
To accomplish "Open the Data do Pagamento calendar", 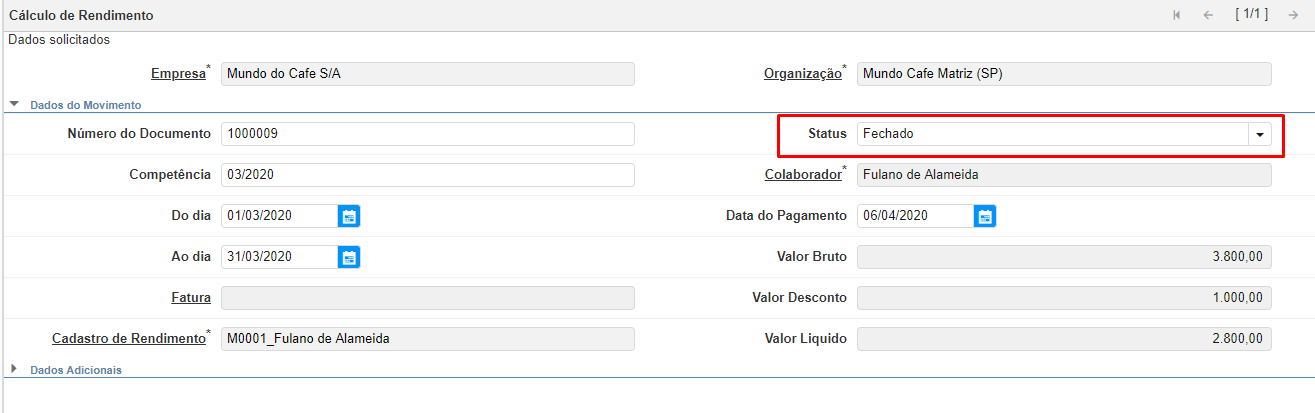I will 985,216.
